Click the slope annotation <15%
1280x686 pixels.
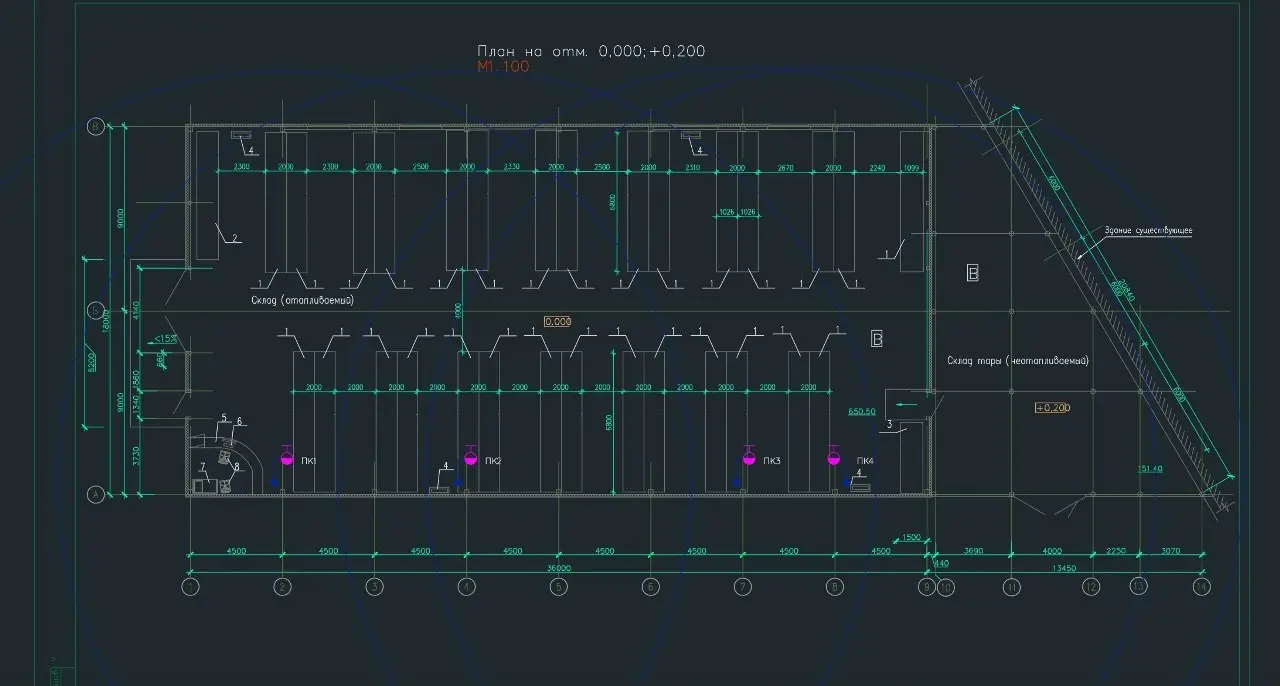point(166,339)
